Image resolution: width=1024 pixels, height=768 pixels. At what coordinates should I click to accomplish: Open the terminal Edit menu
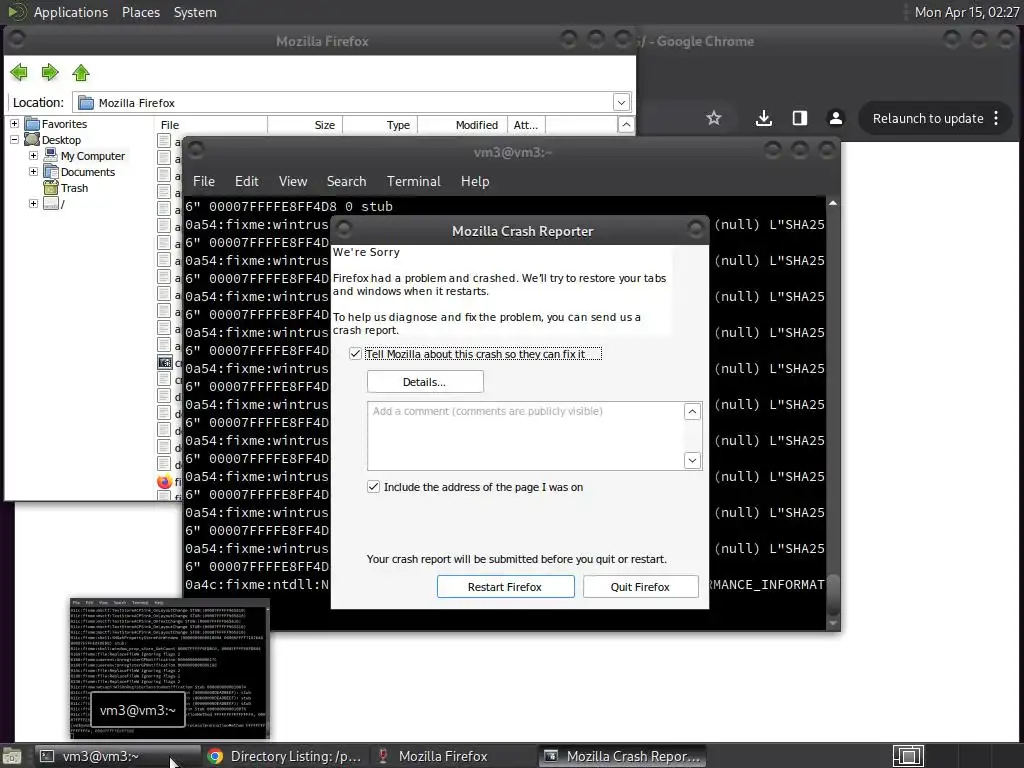click(246, 181)
